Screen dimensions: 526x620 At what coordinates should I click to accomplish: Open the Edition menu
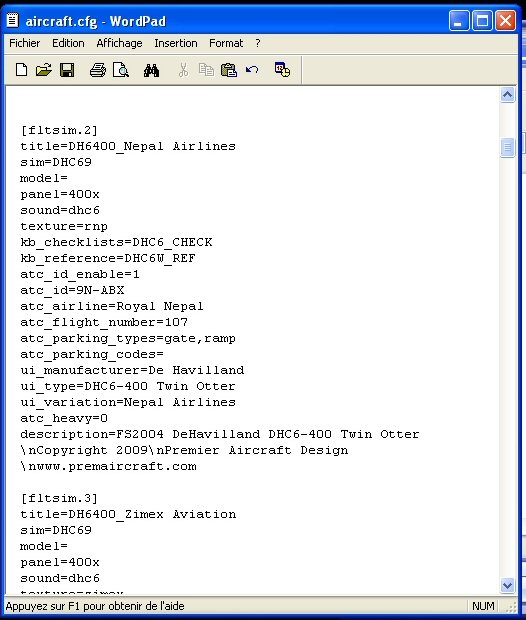tap(68, 43)
